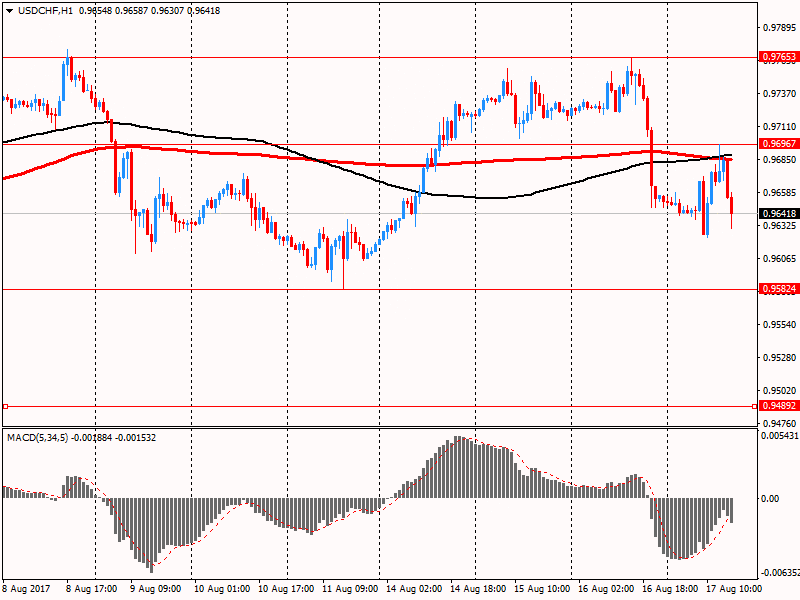800x600 pixels.
Task: Select the 0.94892 horizontal line price label
Action: tap(779, 406)
